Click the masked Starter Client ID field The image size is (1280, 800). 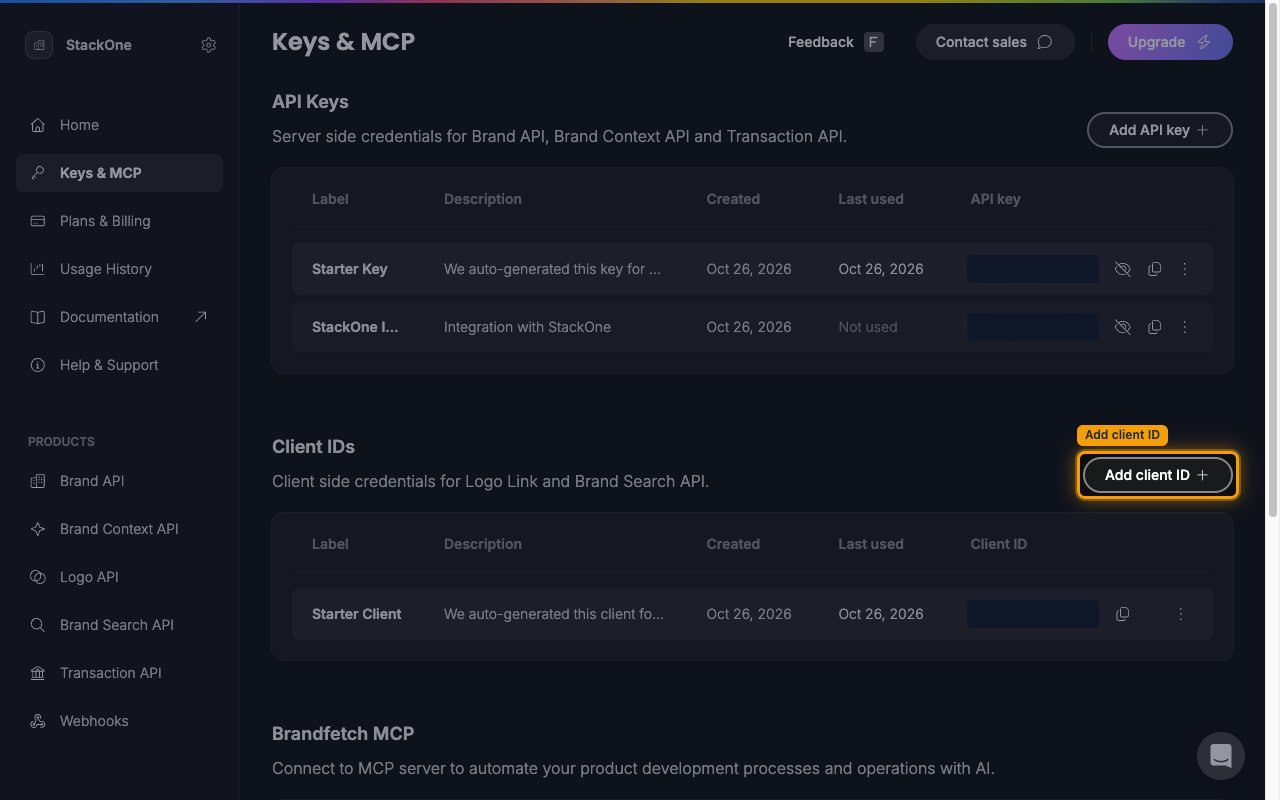tap(1033, 614)
